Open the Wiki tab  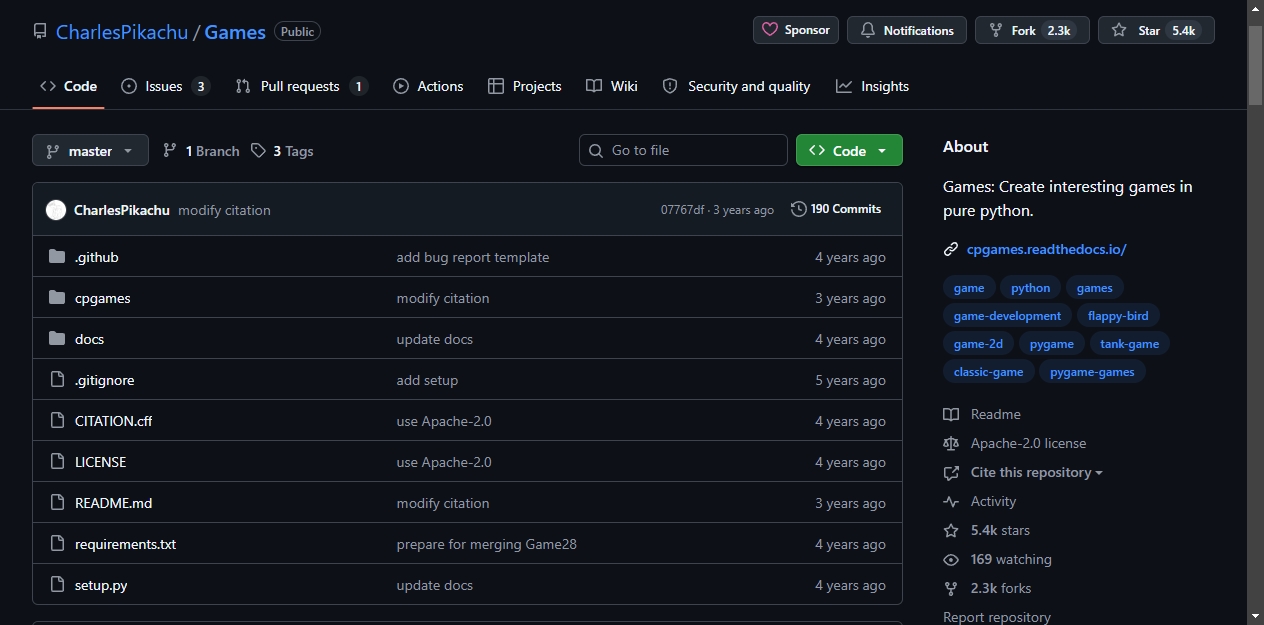point(611,86)
